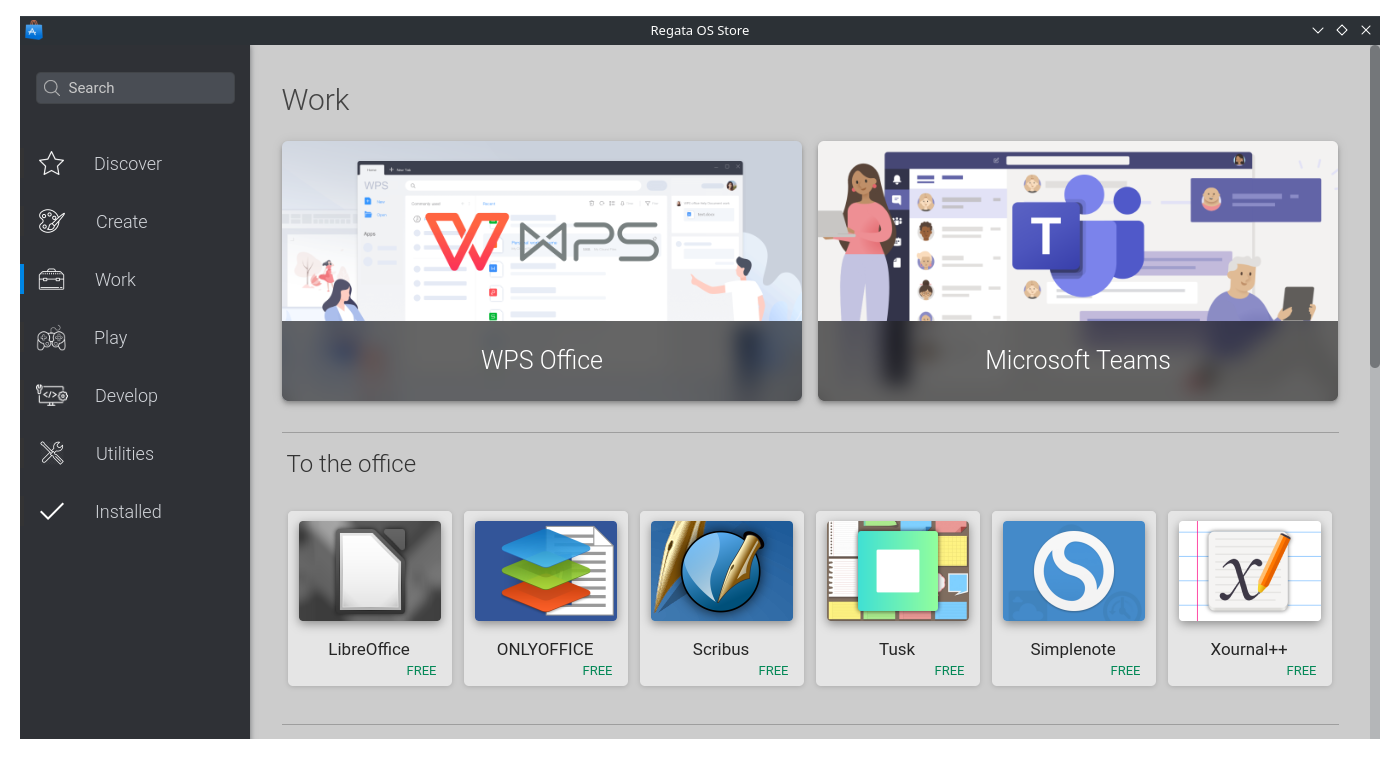Click the Scribus pen icon
The image size is (1400, 763).
[x=722, y=571]
